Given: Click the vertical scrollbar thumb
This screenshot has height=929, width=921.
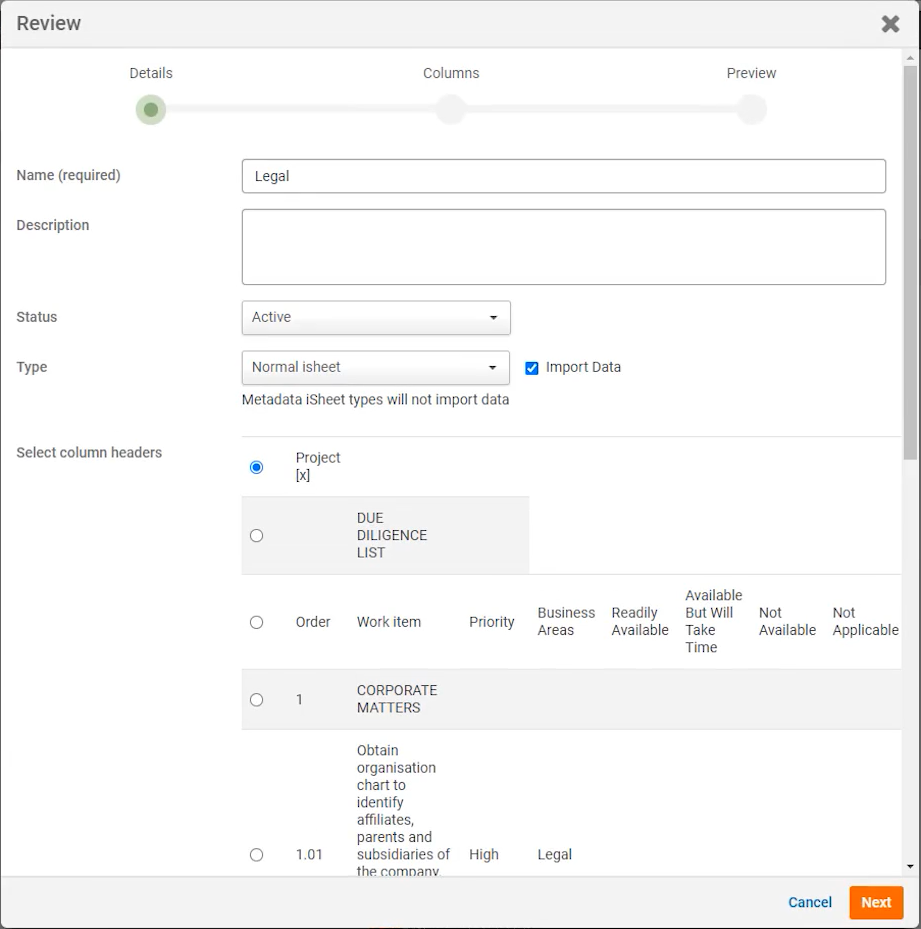Looking at the screenshot, I should tap(910, 260).
